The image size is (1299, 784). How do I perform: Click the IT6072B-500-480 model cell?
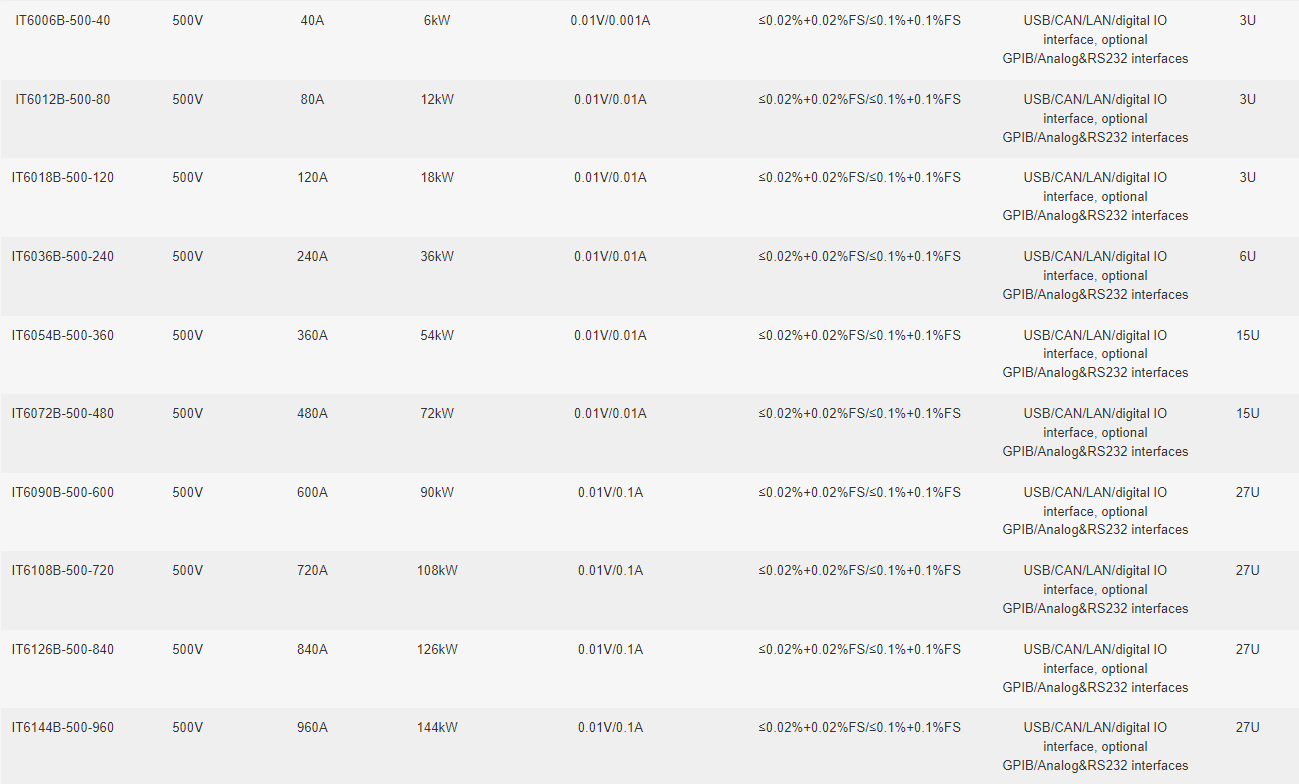63,413
